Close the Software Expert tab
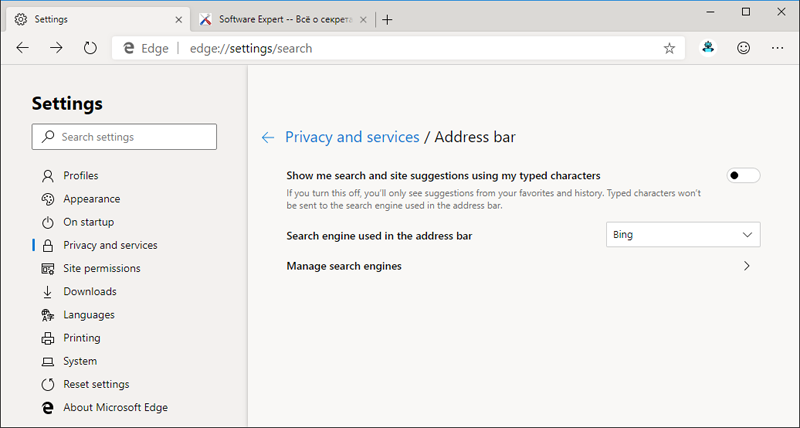The height and width of the screenshot is (428, 800). [363, 20]
